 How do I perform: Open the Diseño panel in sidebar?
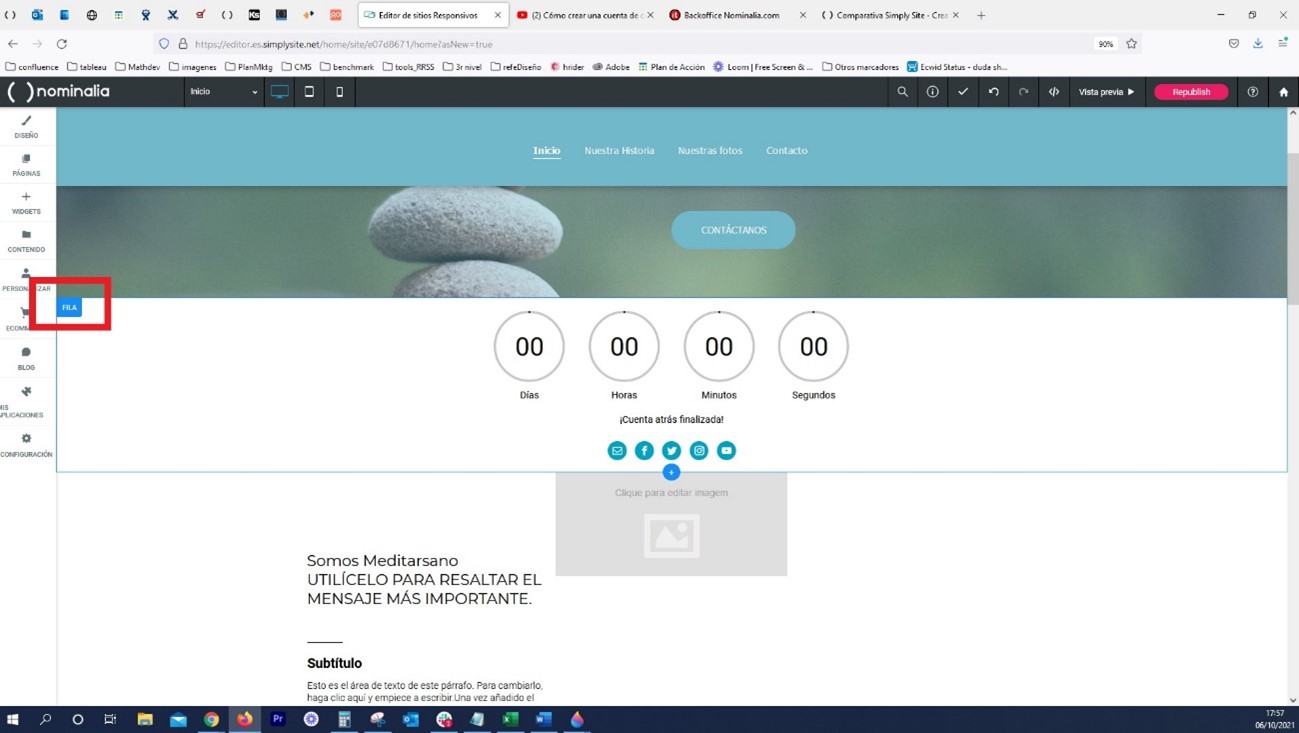(26, 126)
